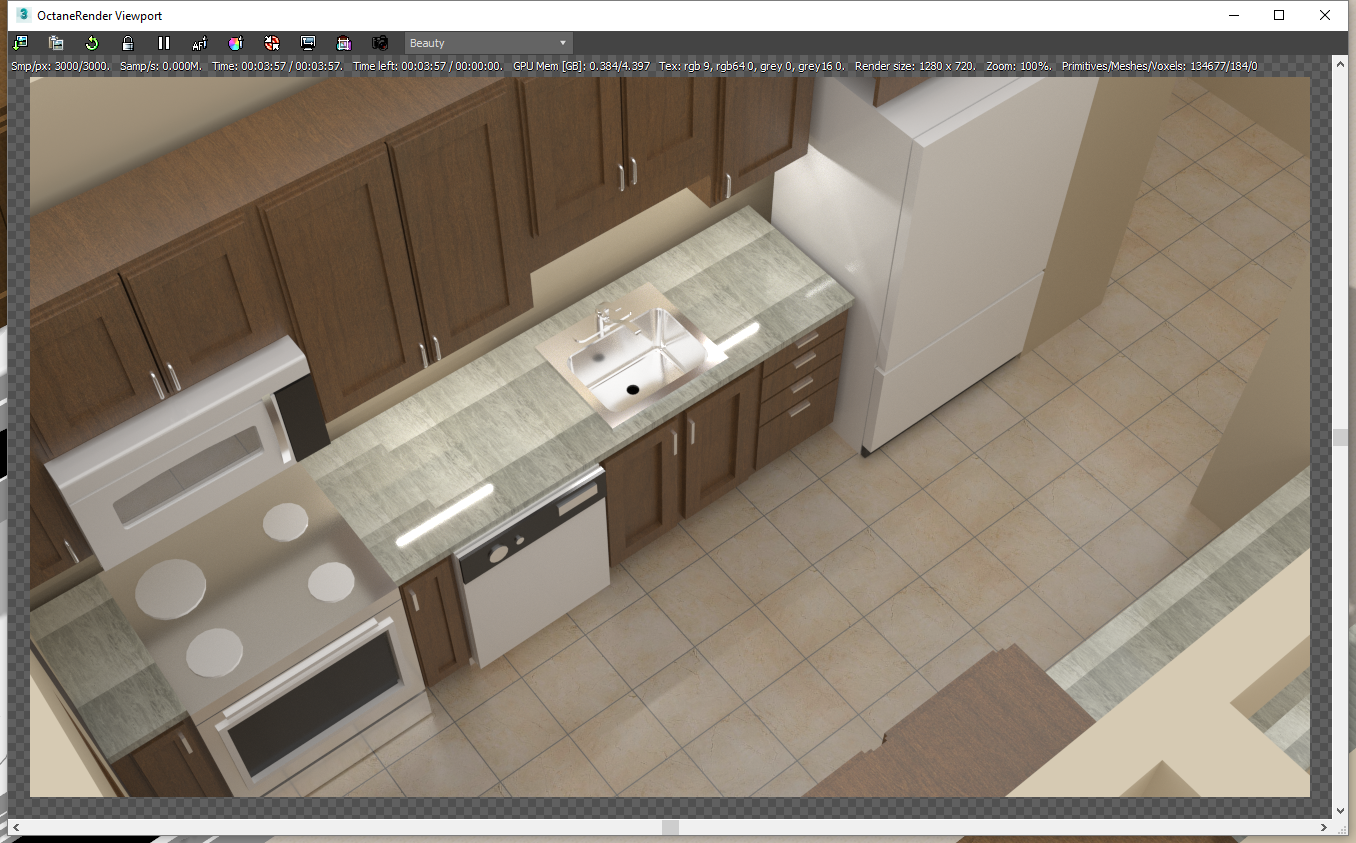1356x843 pixels.
Task: Click the "Primitives/Meshes/Voxels: 134677/184/0" status text
Action: [1160, 66]
